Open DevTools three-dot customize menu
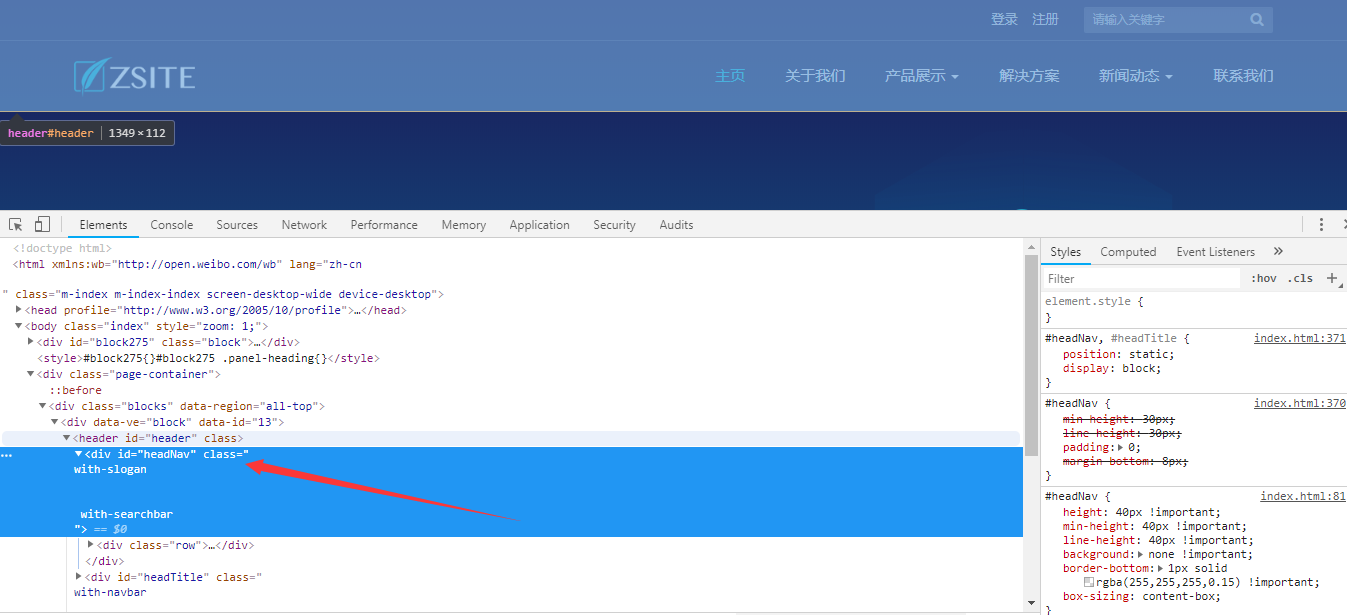1347x615 pixels. 1321,225
